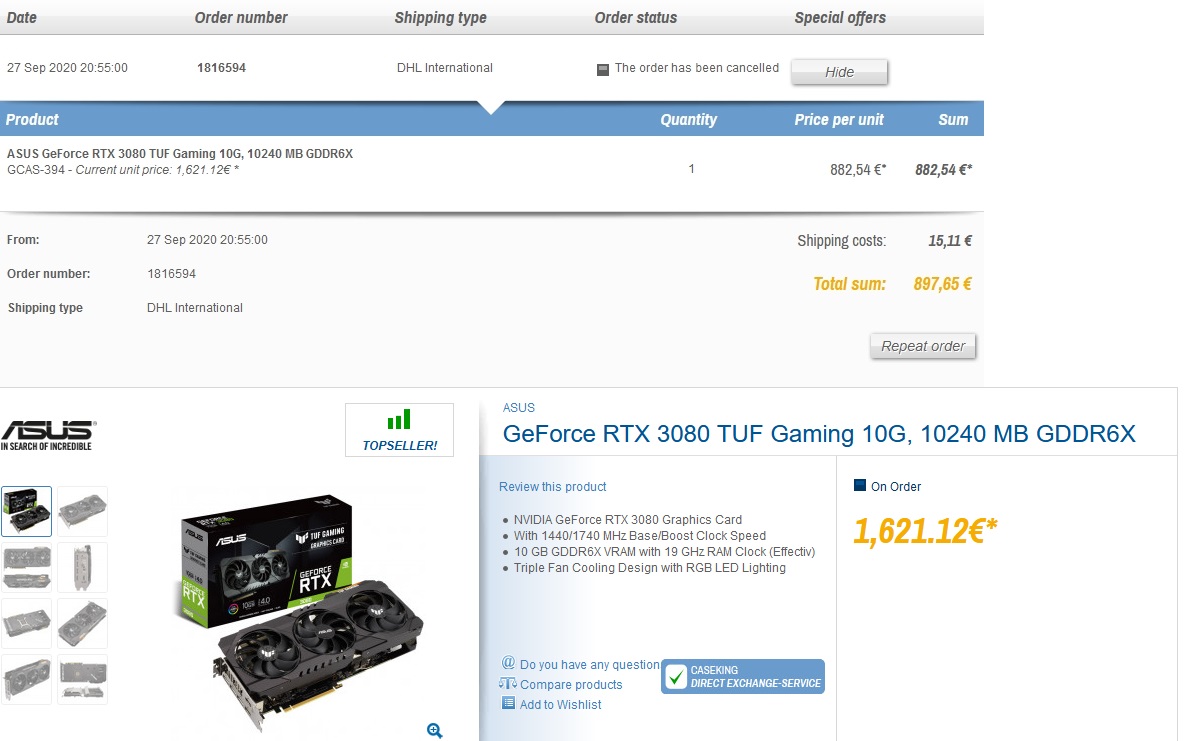Select the thumbnail showing the upright side view
This screenshot has width=1188, height=741.
click(x=83, y=567)
